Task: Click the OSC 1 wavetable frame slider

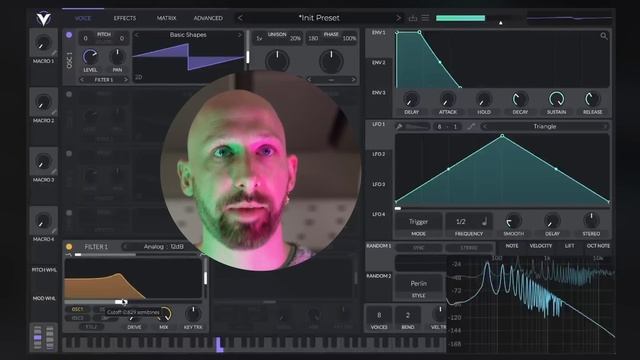Action: tap(247, 56)
